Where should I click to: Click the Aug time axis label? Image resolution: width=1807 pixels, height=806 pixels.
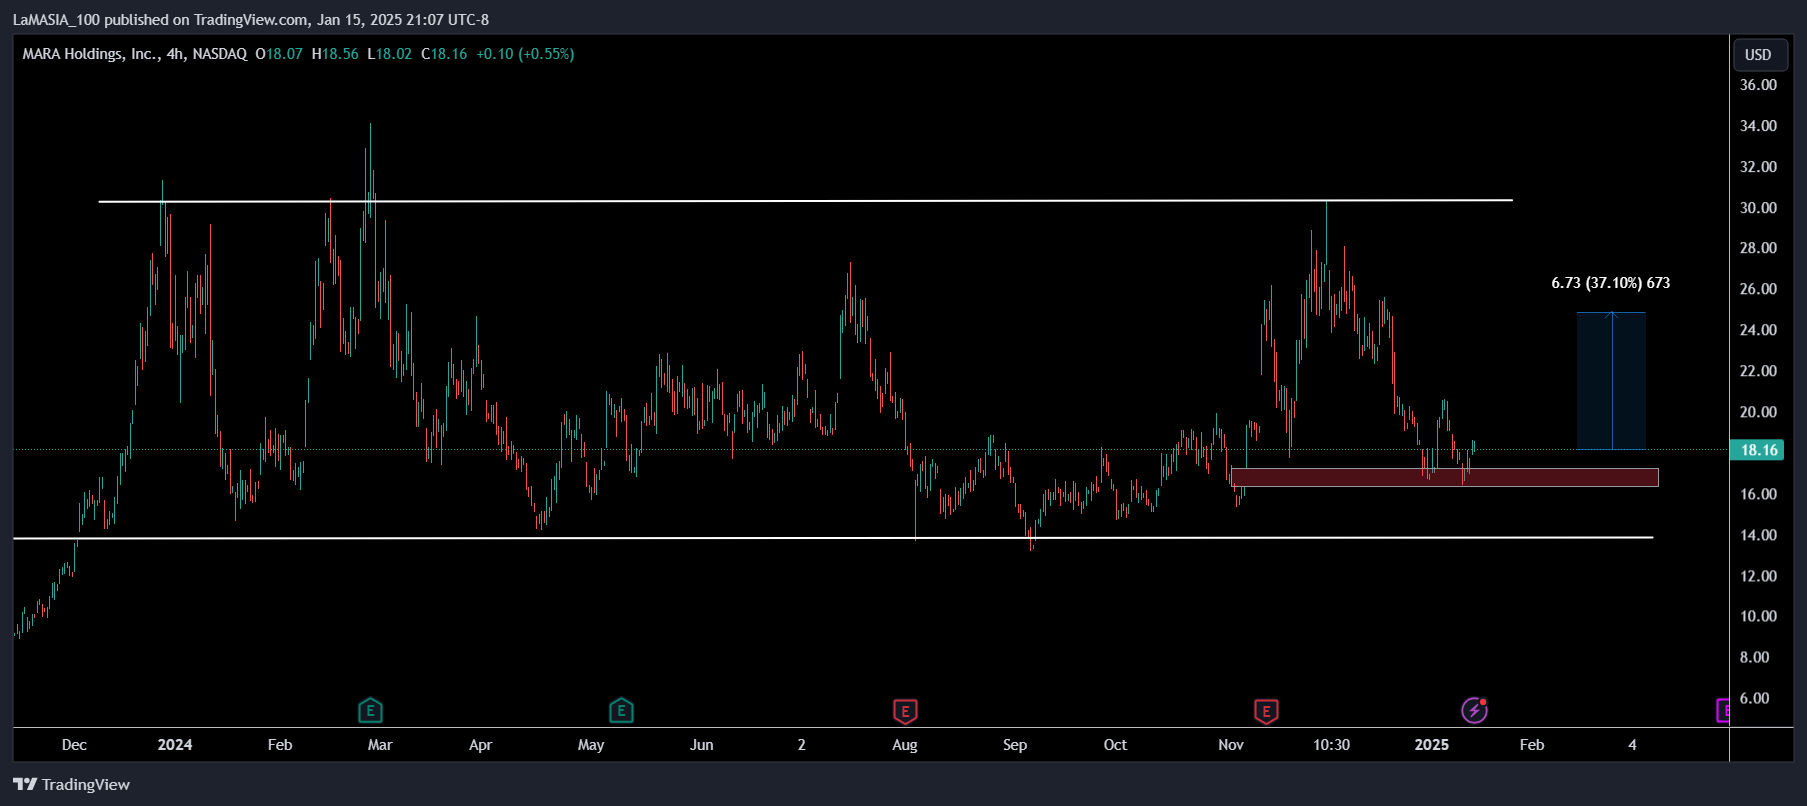[x=905, y=745]
